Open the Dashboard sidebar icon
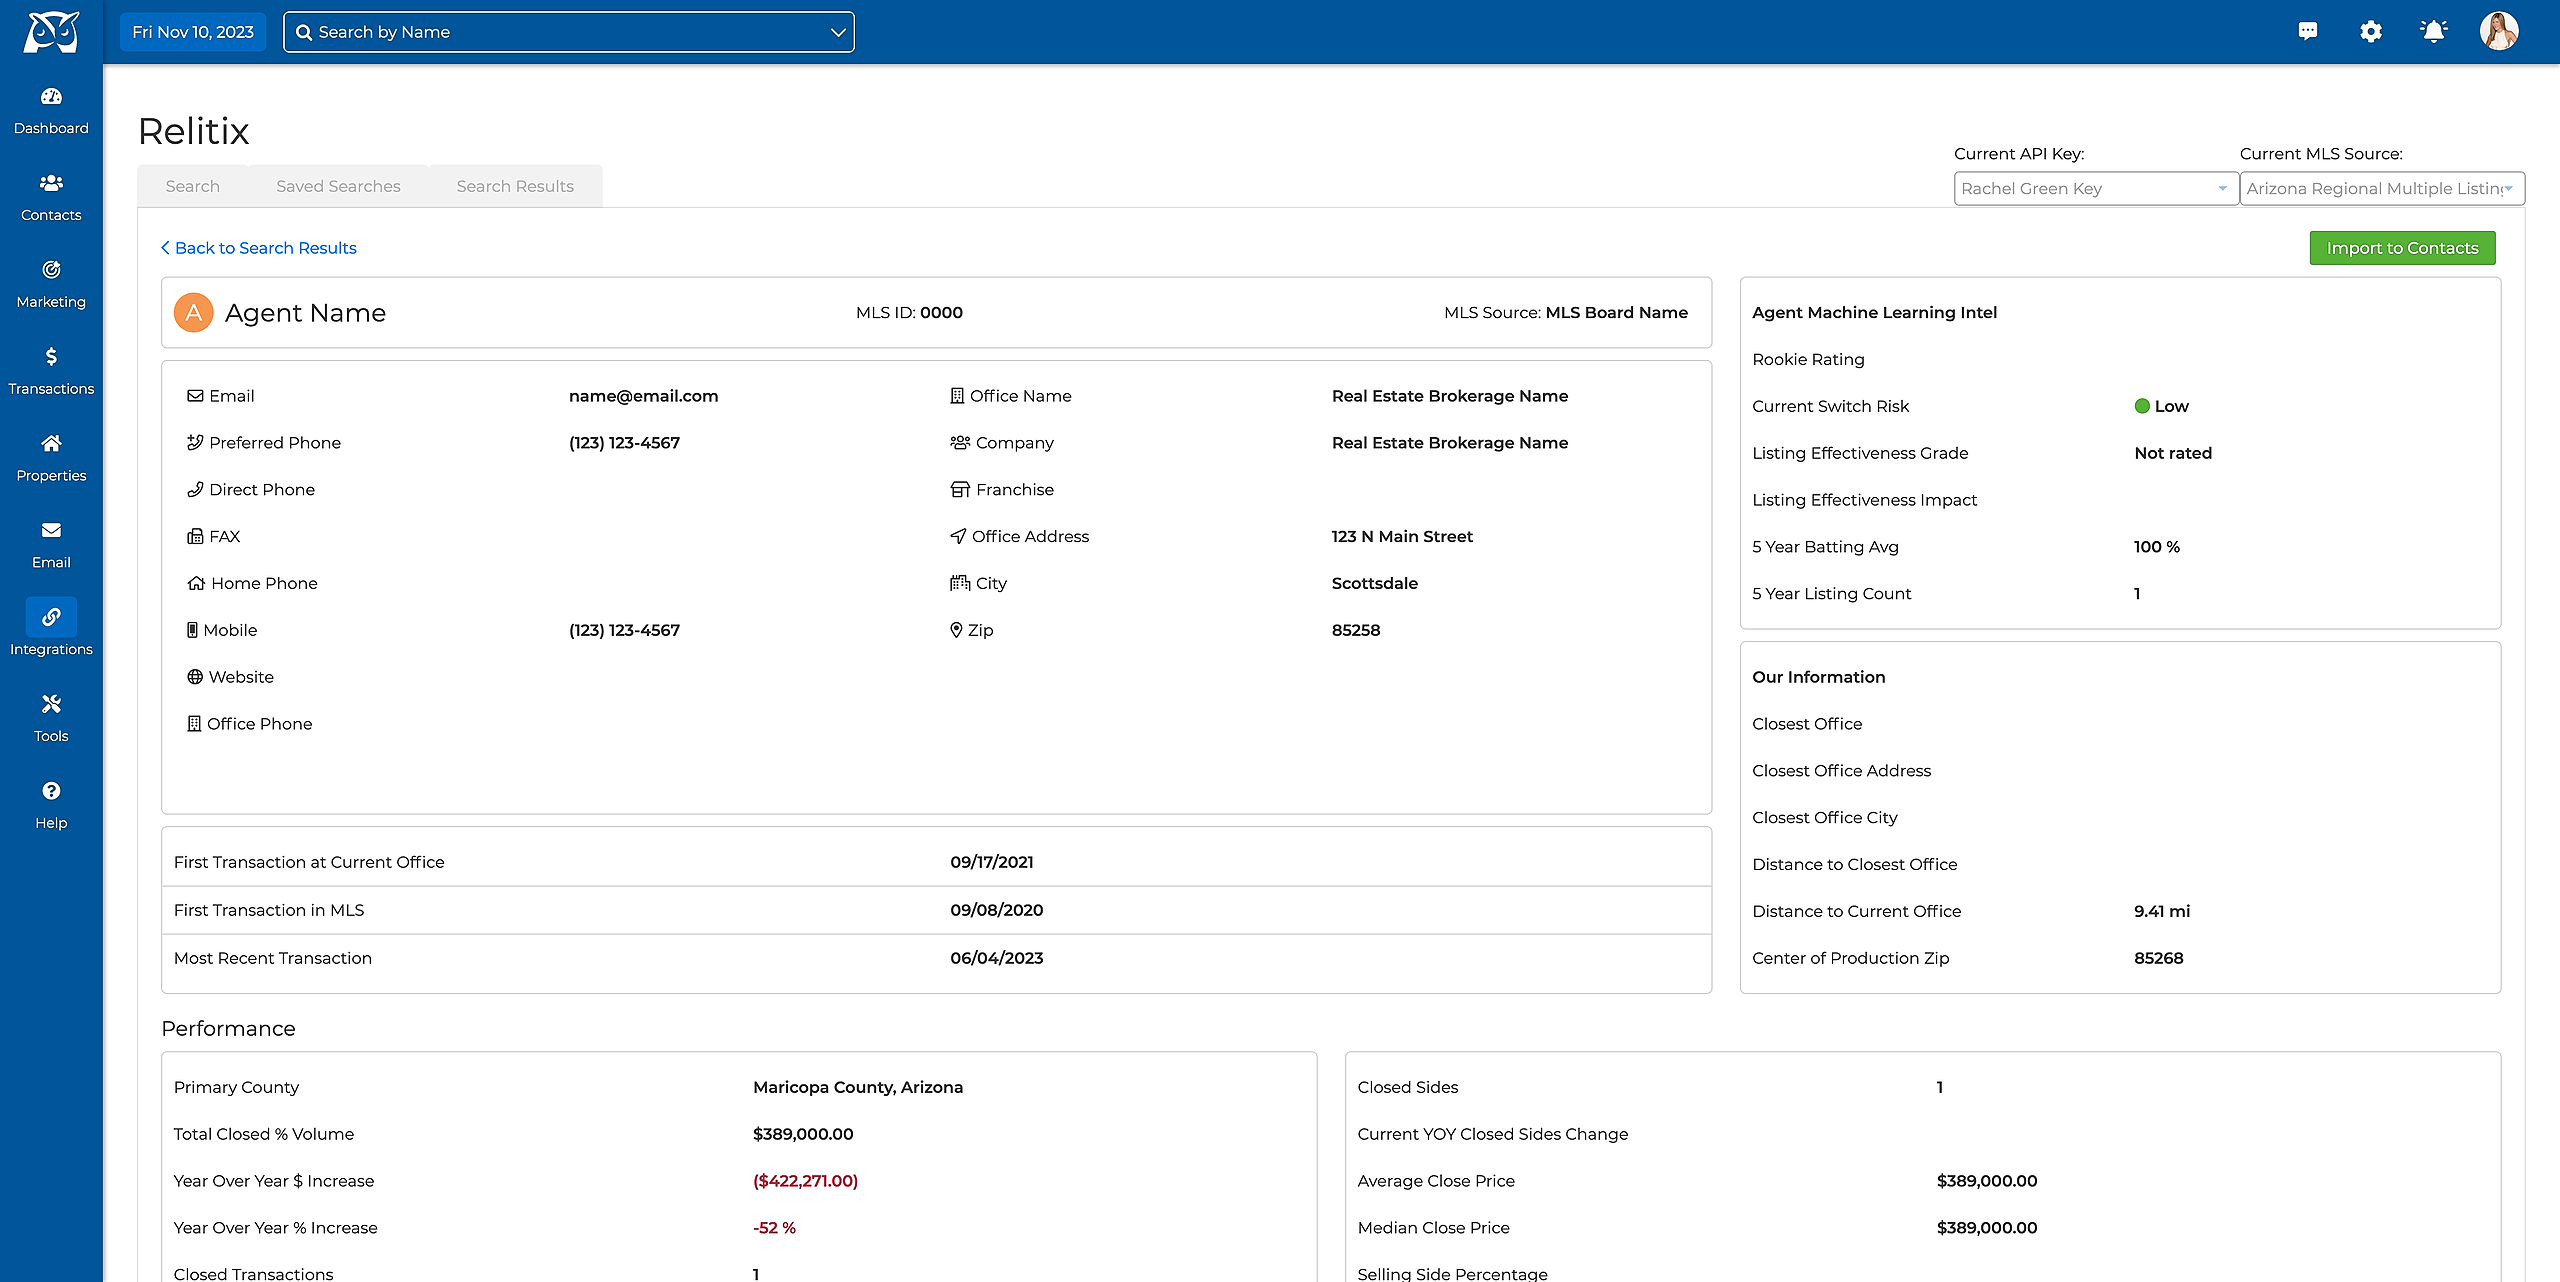 click(51, 97)
